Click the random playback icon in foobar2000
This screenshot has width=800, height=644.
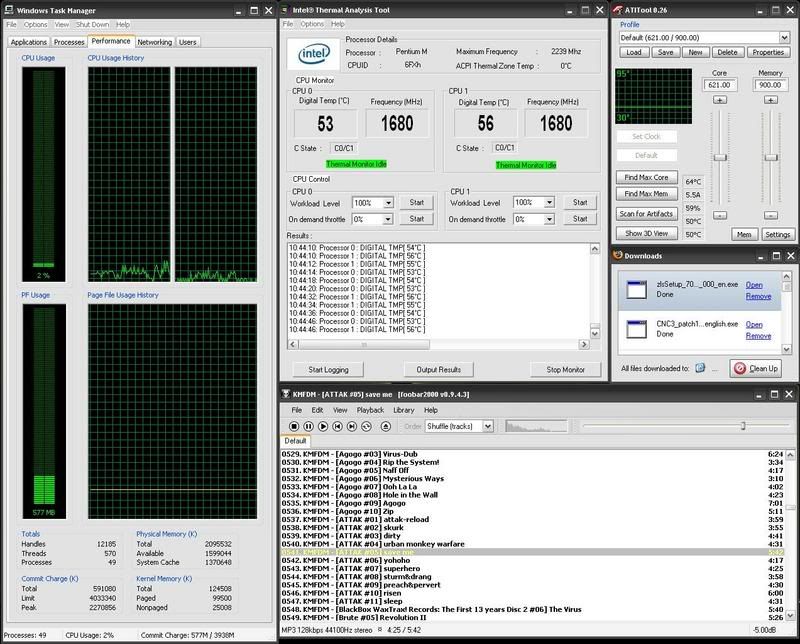tap(366, 426)
